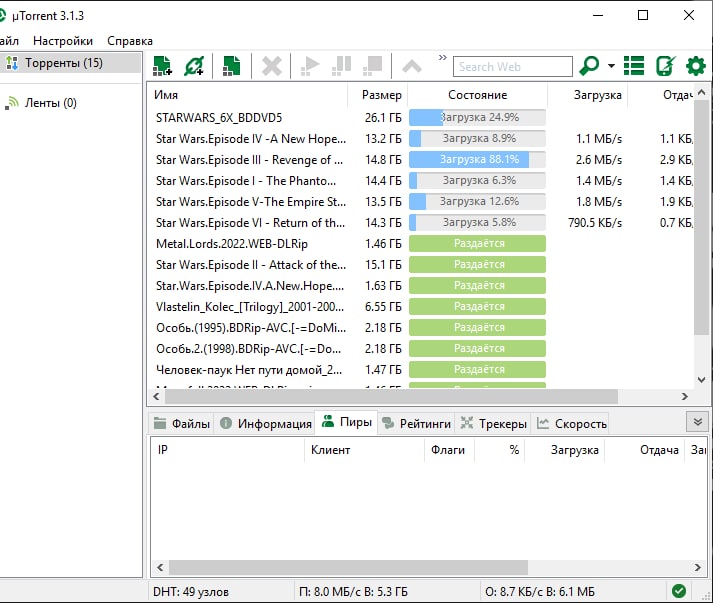Image resolution: width=713 pixels, height=603 pixels.
Task: Click the Клиент column header
Action: point(331,450)
